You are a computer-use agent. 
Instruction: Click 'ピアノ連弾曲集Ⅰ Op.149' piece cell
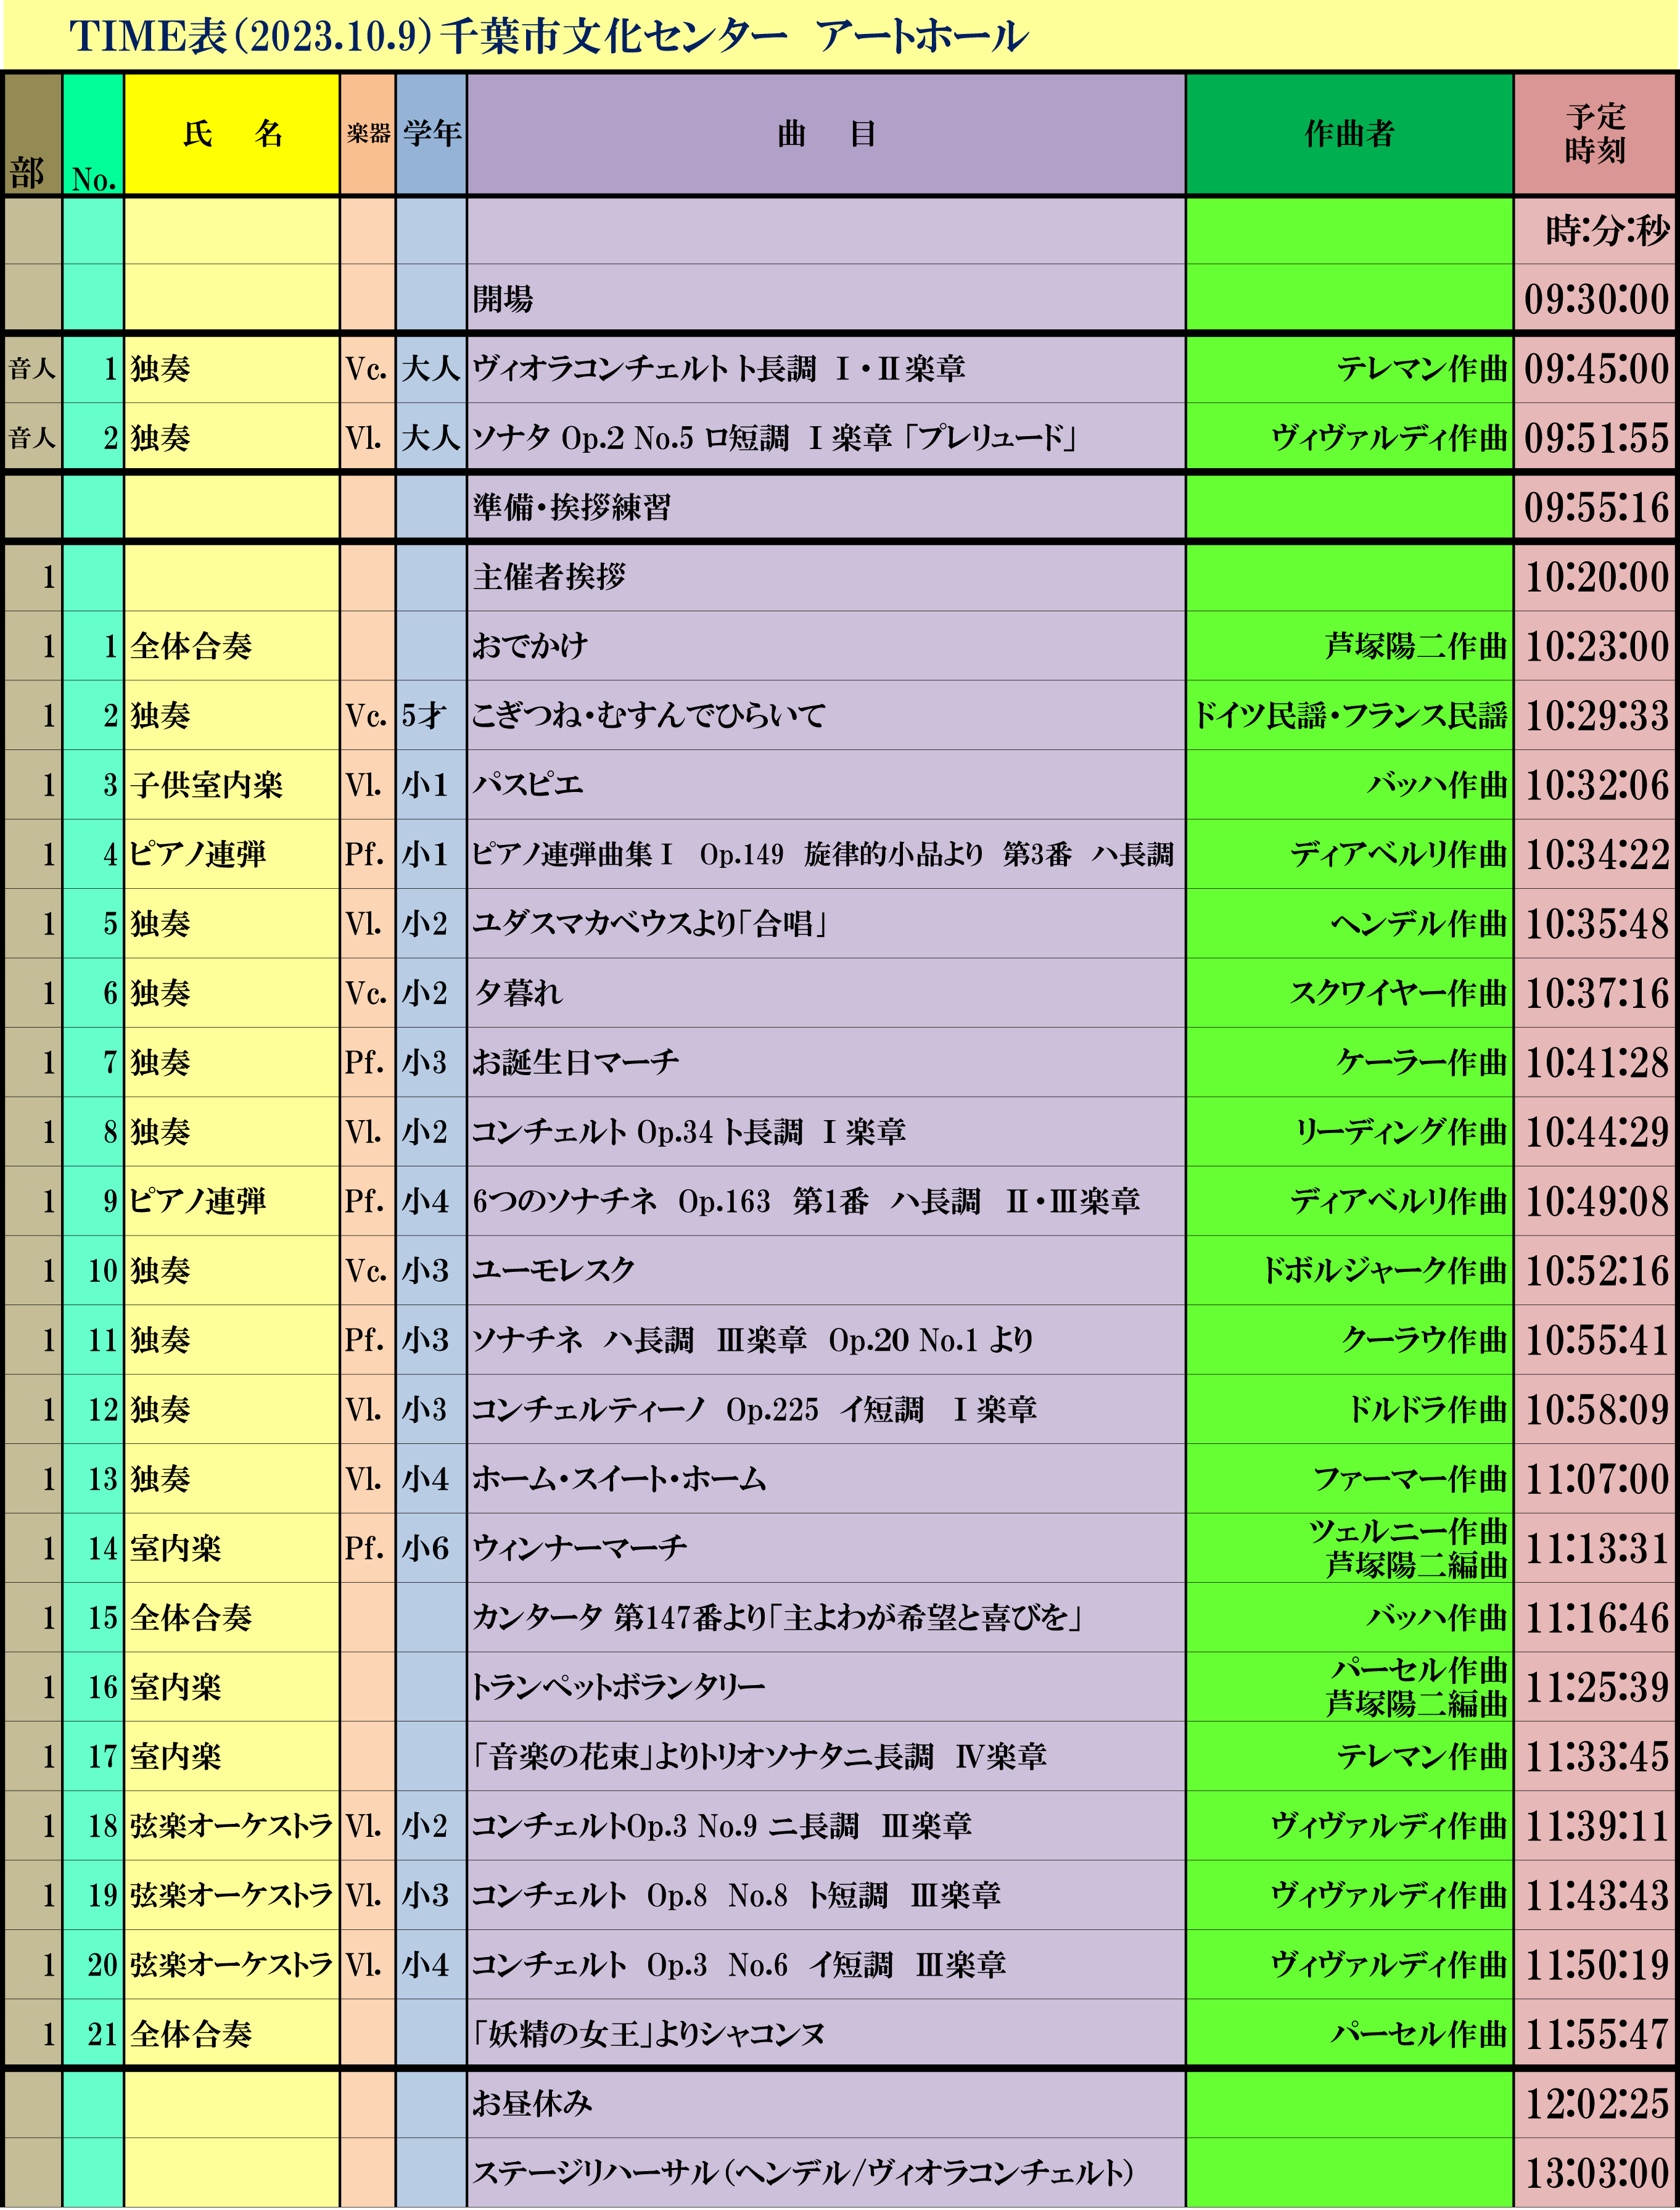click(826, 854)
